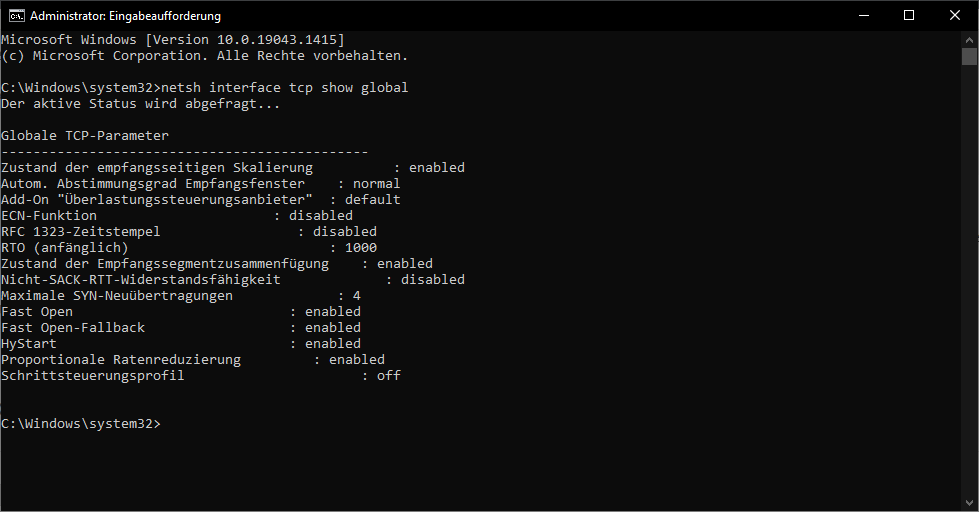The image size is (979, 512).
Task: Click the vertical scrollbar thumb
Action: tap(969, 56)
